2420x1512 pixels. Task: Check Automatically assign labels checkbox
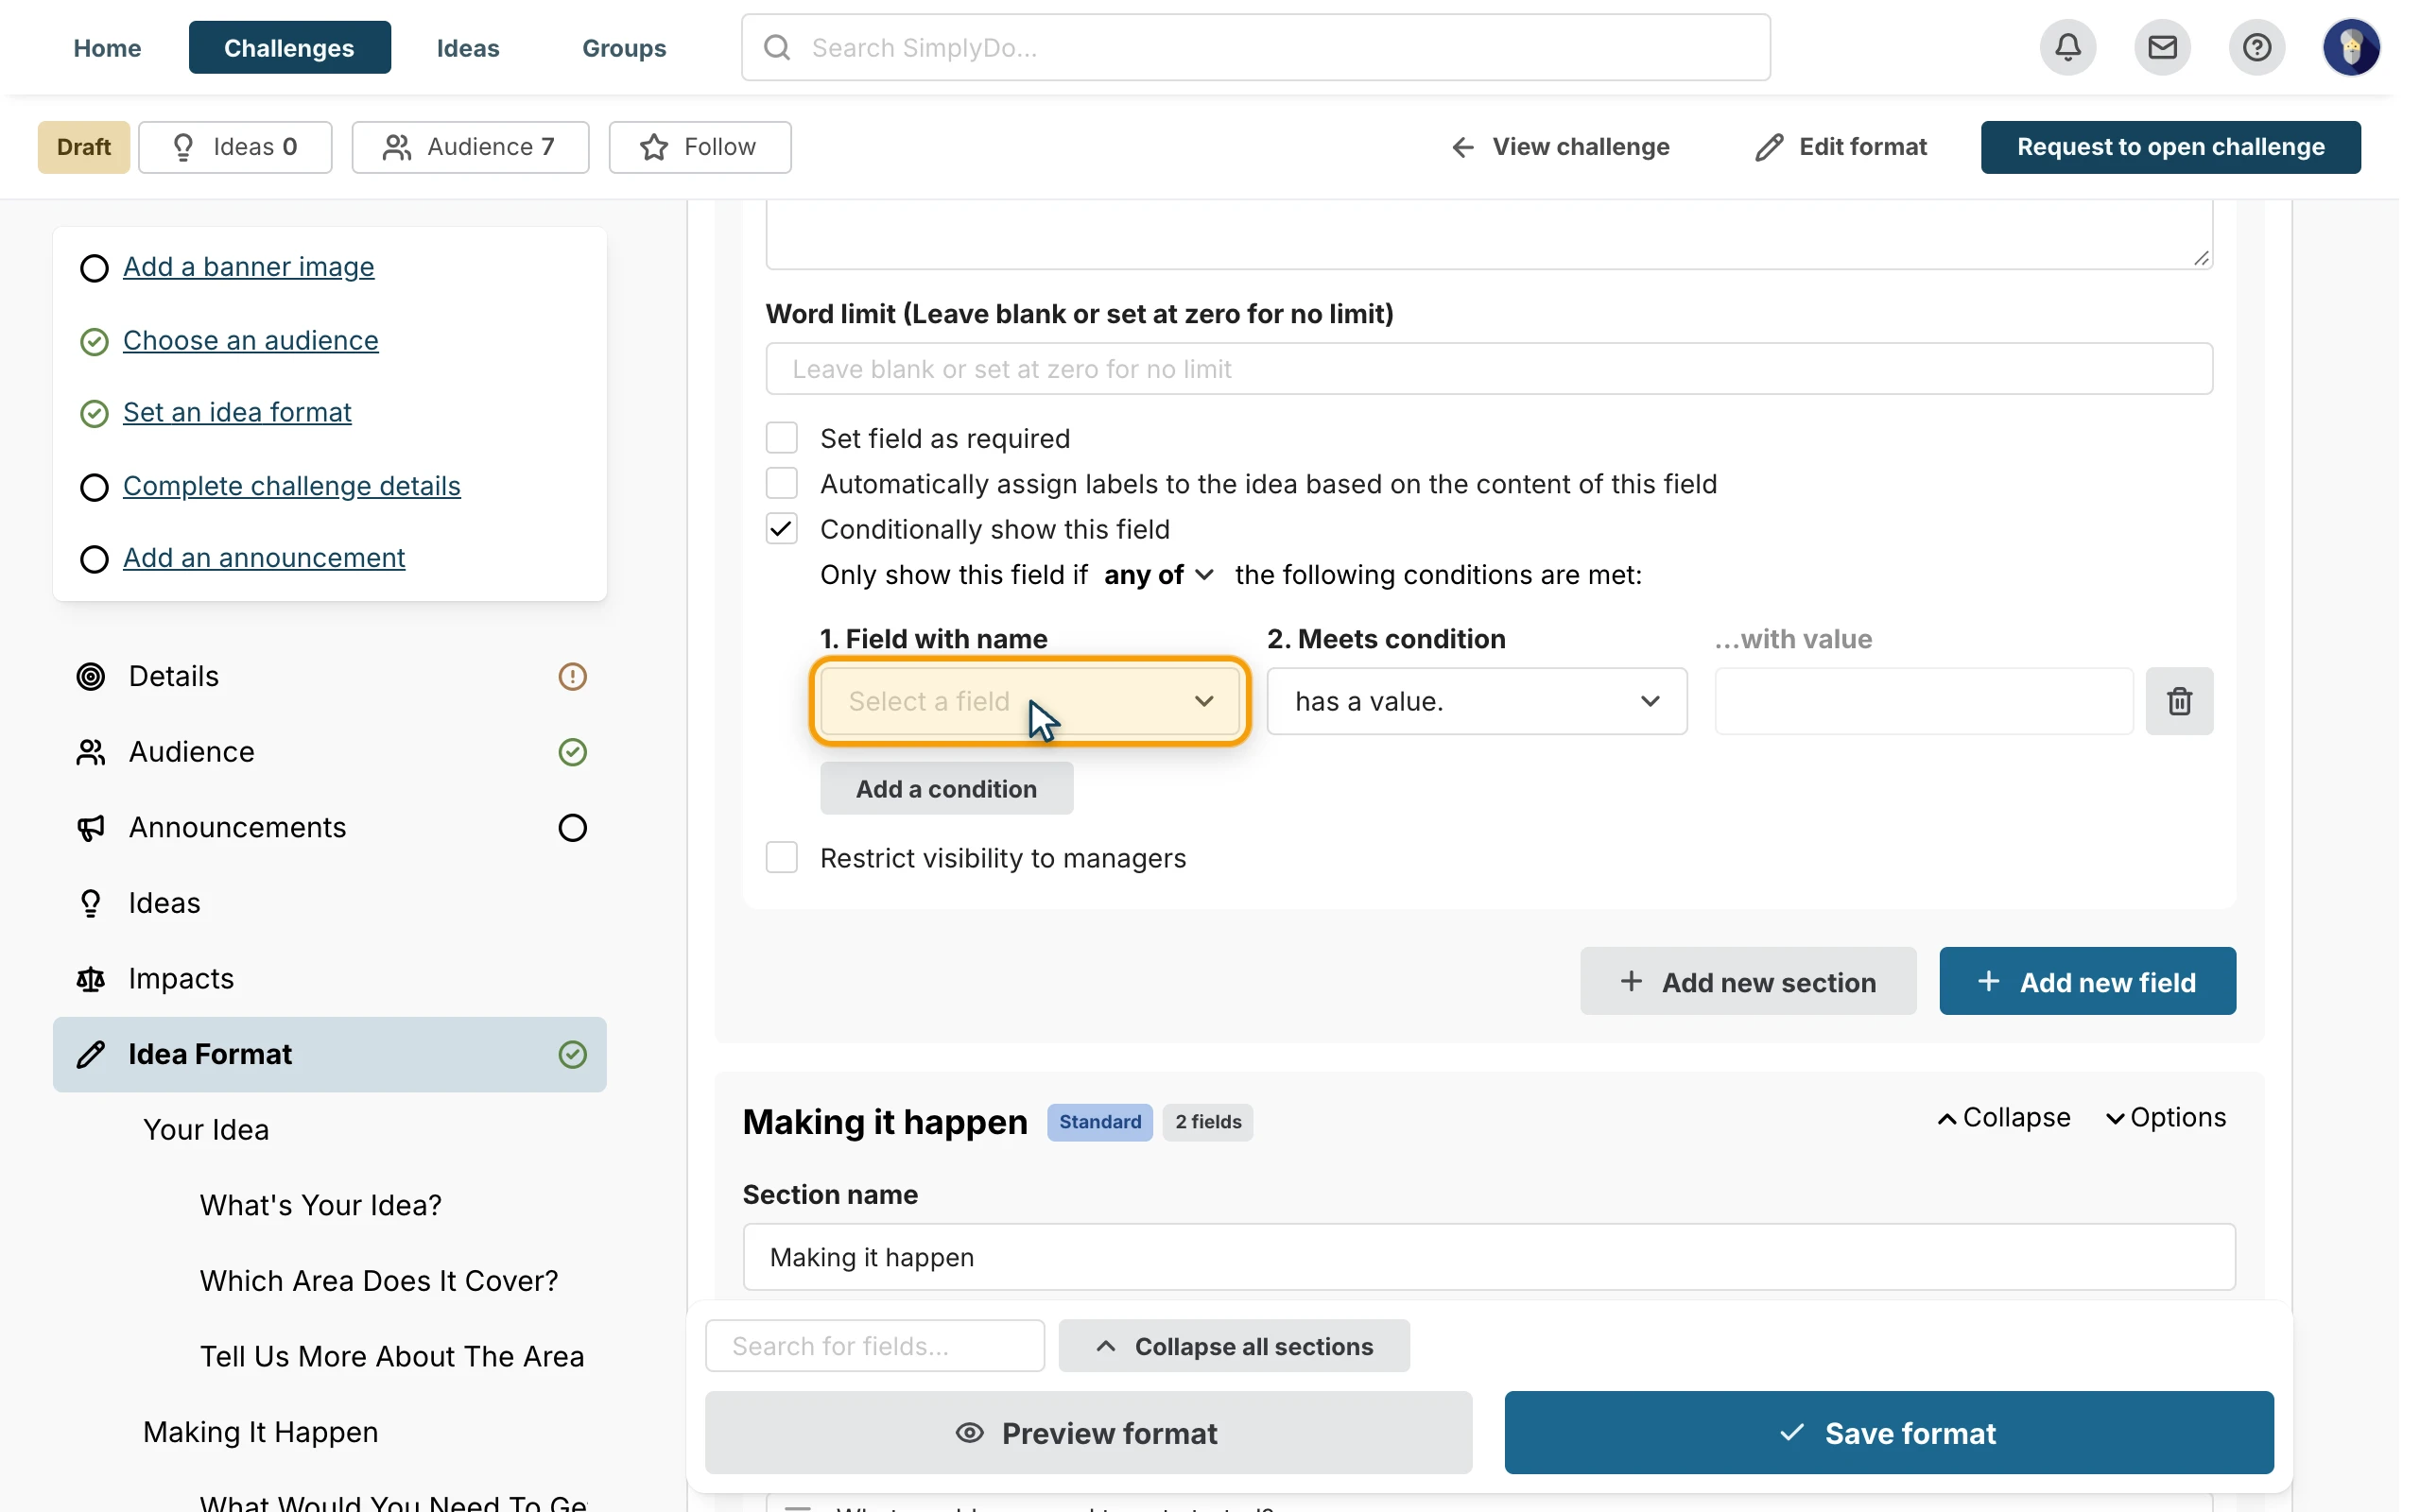tap(781, 483)
